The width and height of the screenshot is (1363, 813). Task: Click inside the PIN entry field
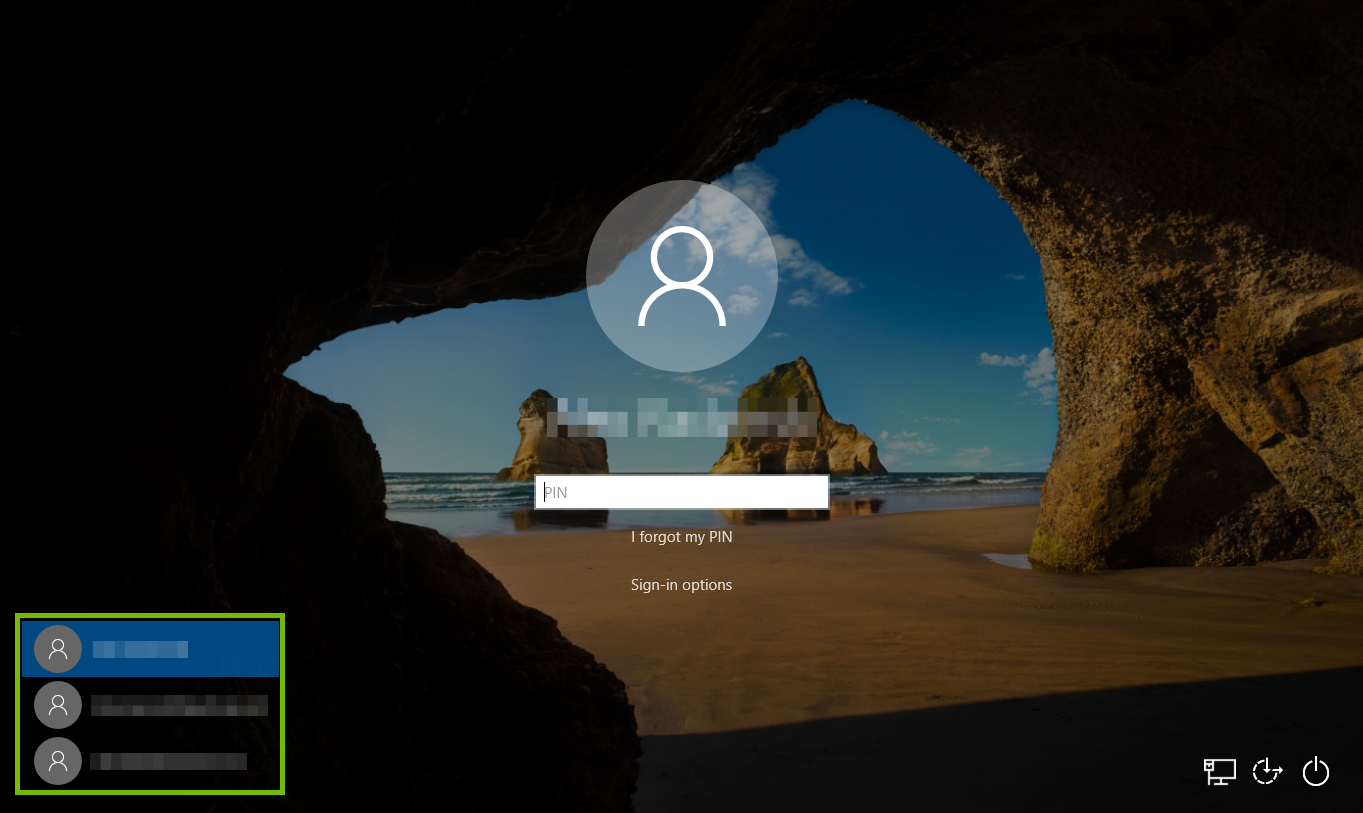click(x=681, y=492)
